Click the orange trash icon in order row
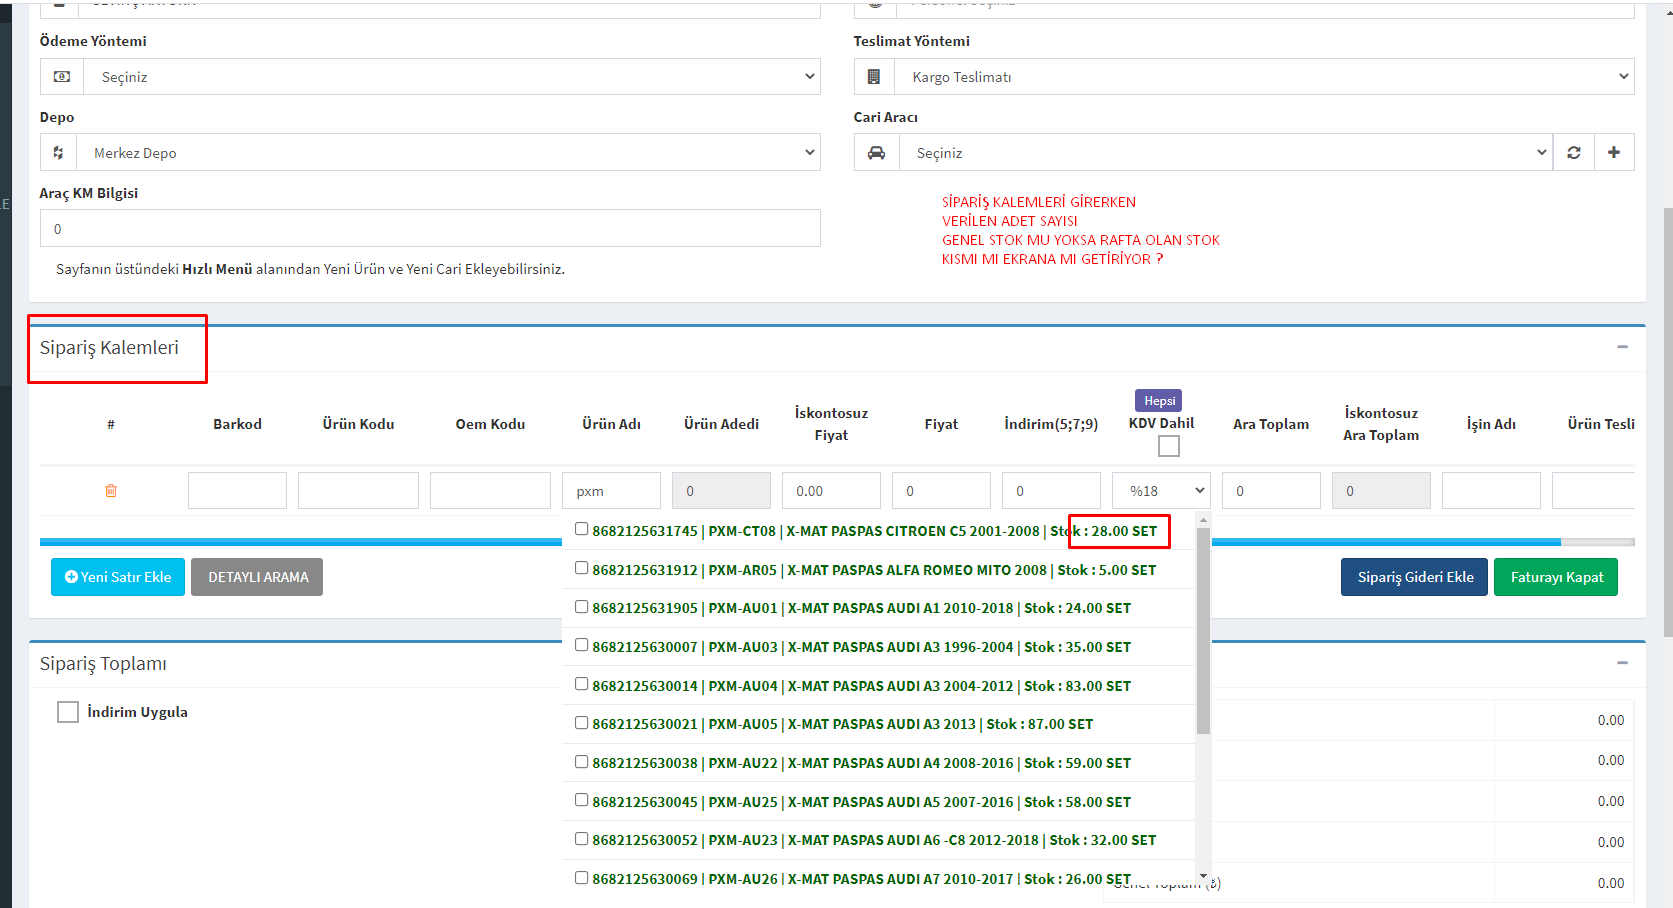 111,491
